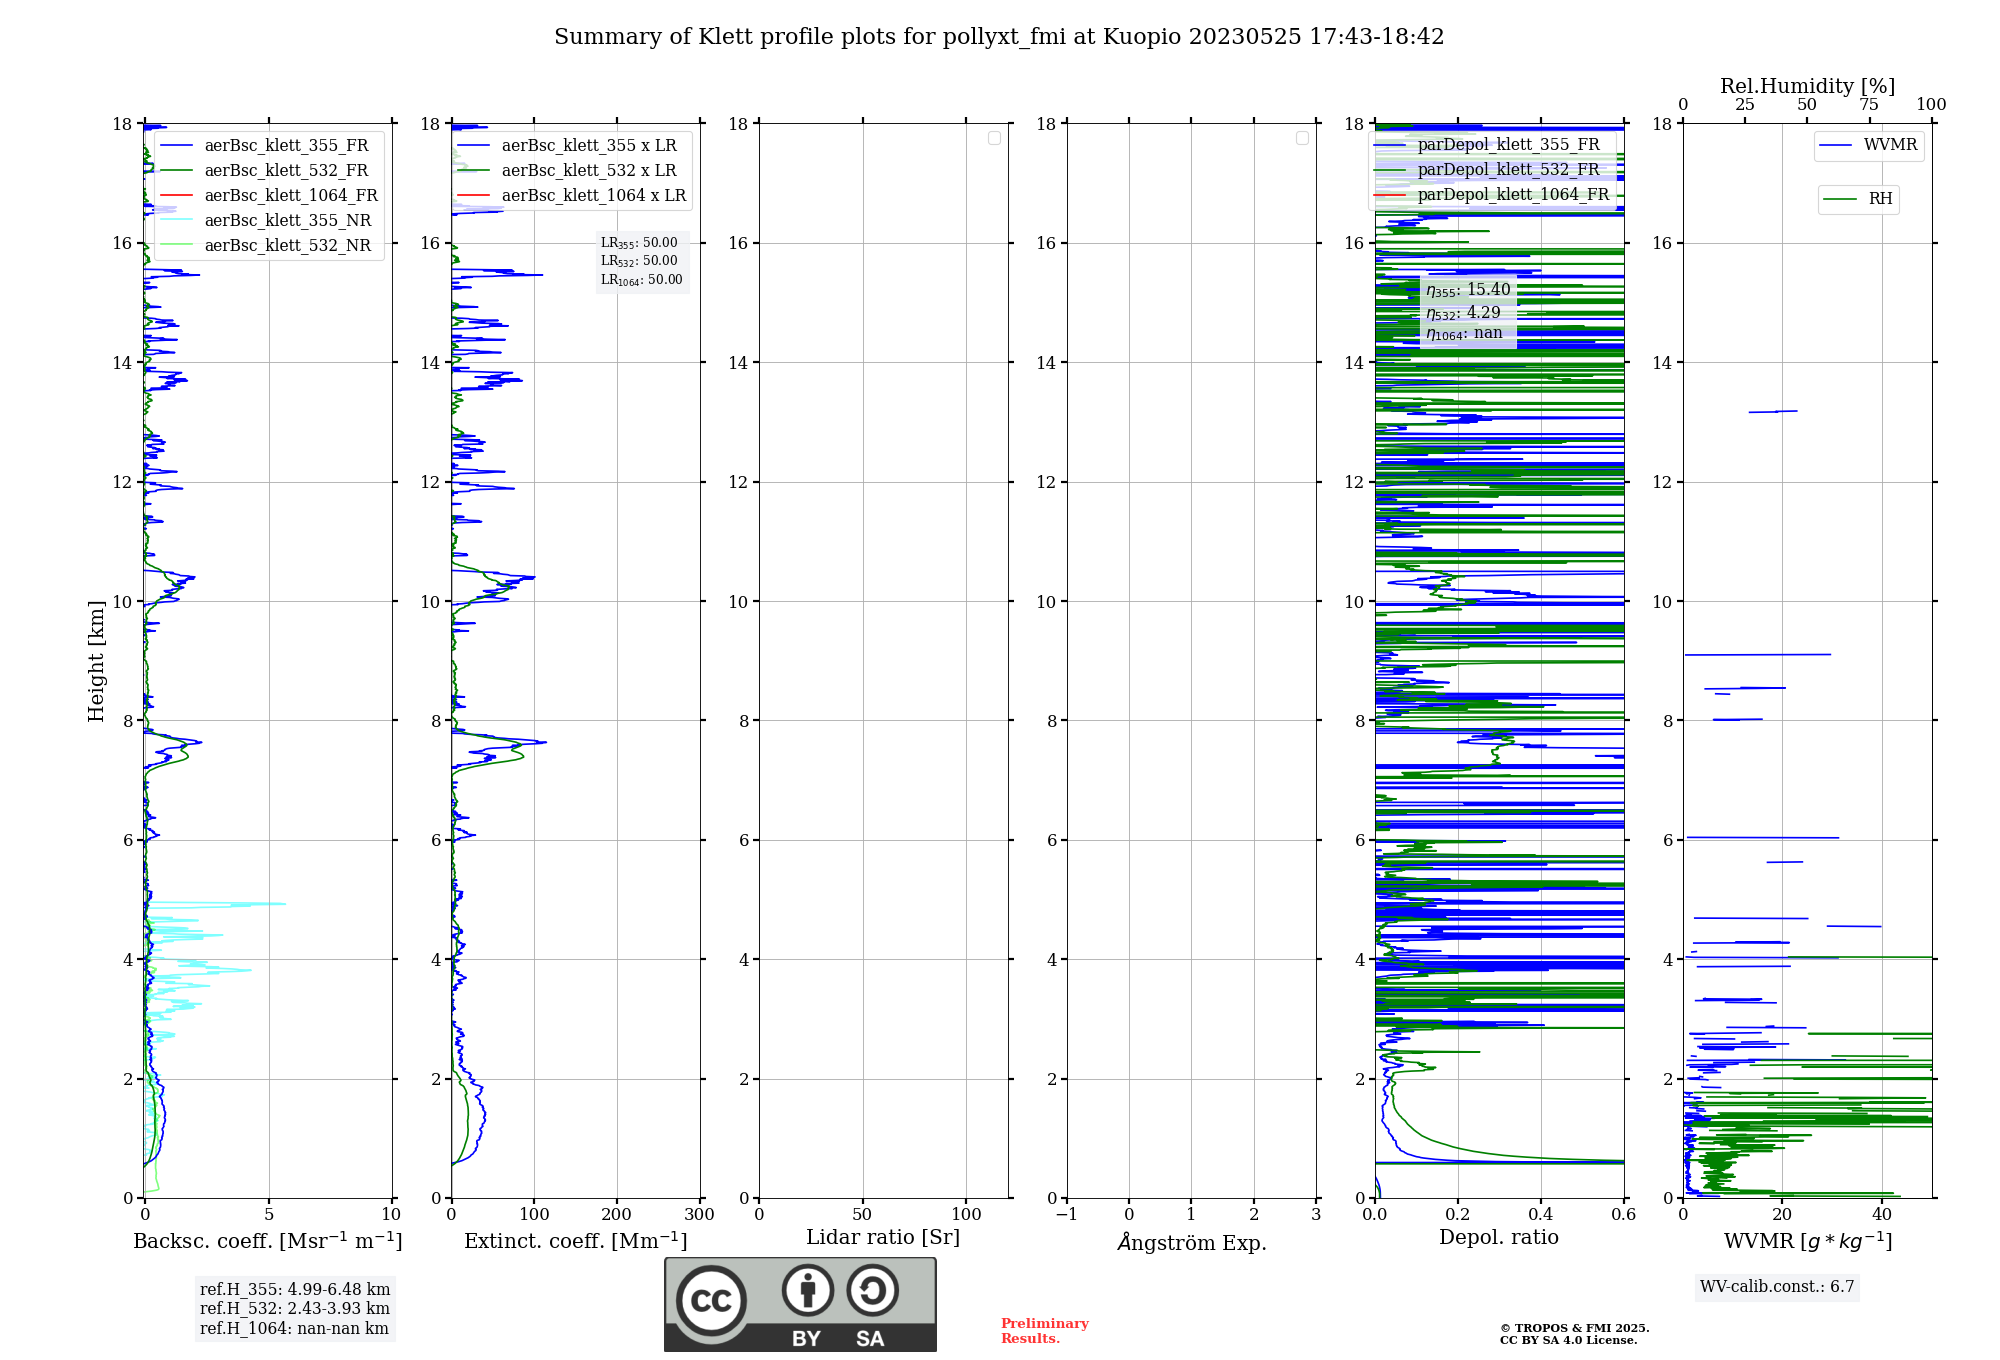Select legend entry aerBsc_klett_1064_FR
Screen dimensions: 2000x1360
(270, 196)
